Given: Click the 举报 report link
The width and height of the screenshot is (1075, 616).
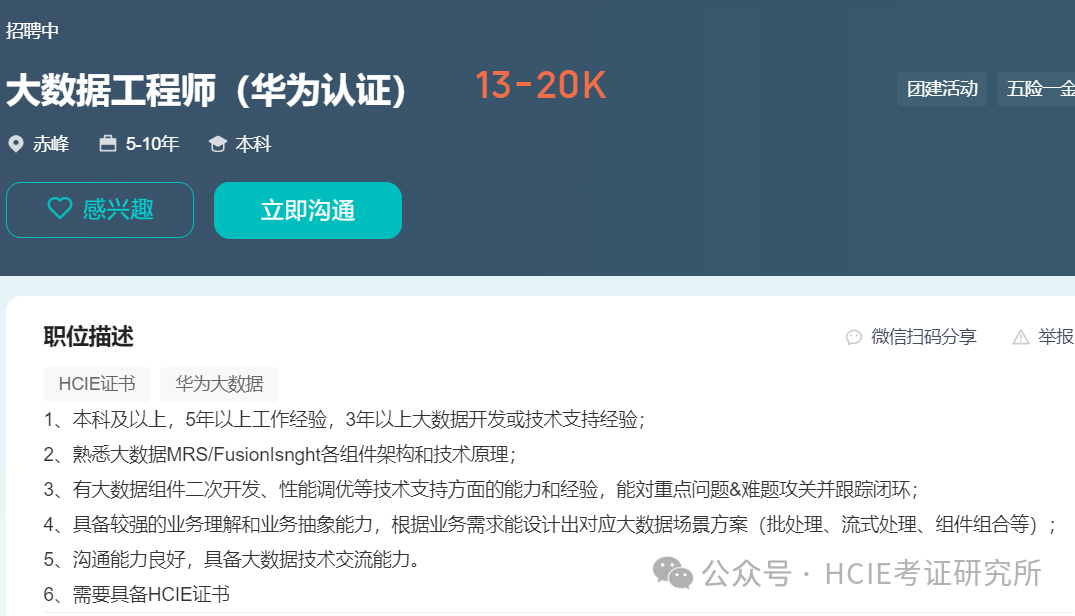Looking at the screenshot, I should (x=1056, y=337).
